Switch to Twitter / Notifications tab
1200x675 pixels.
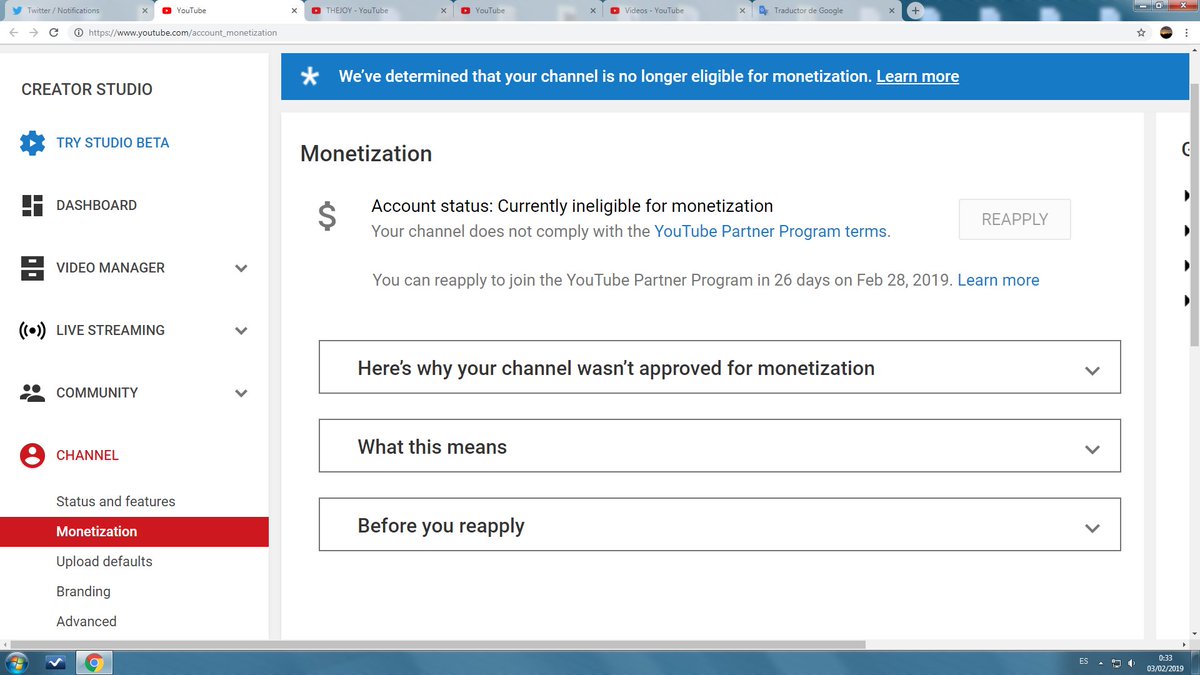[77, 10]
